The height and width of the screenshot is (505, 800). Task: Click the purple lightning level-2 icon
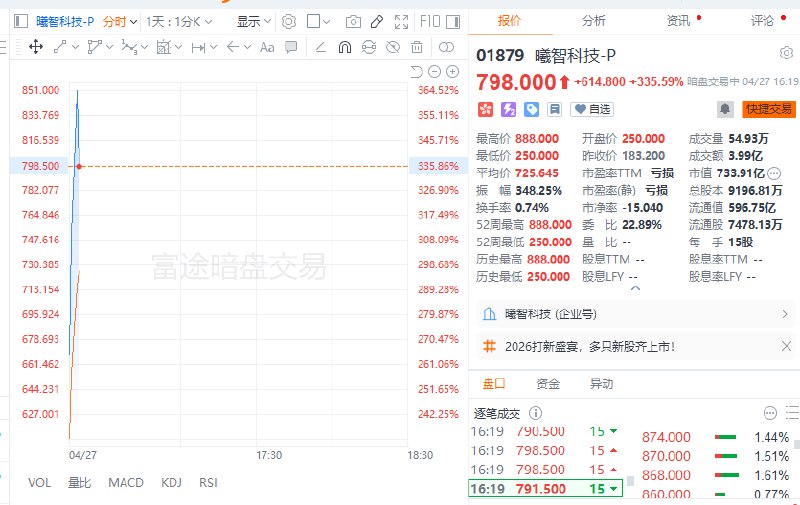(508, 109)
